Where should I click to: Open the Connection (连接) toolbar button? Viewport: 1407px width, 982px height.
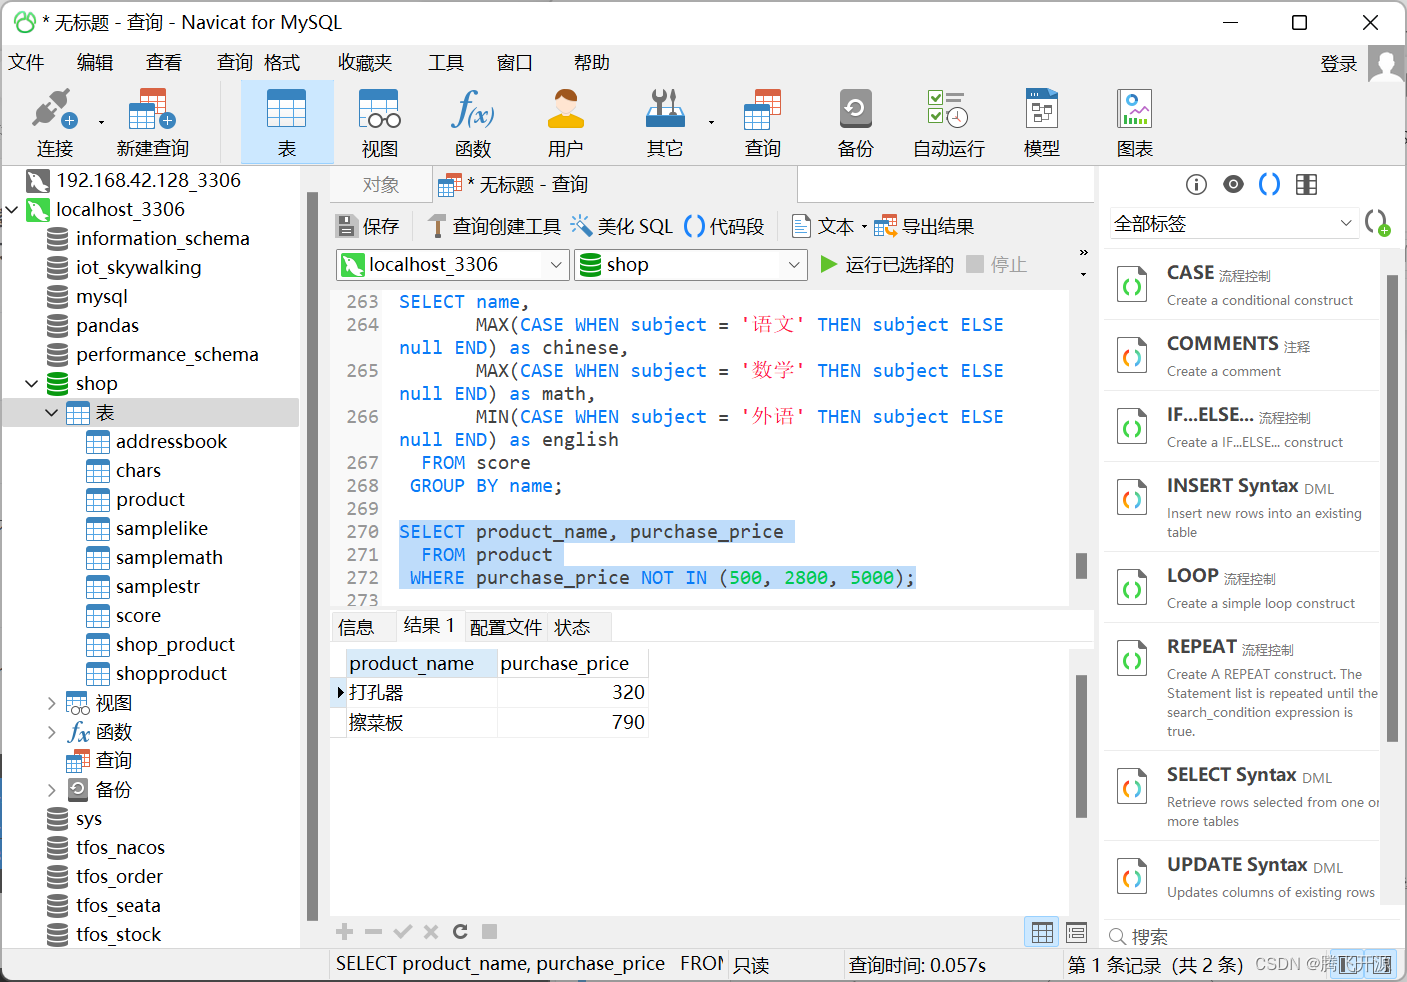(55, 123)
